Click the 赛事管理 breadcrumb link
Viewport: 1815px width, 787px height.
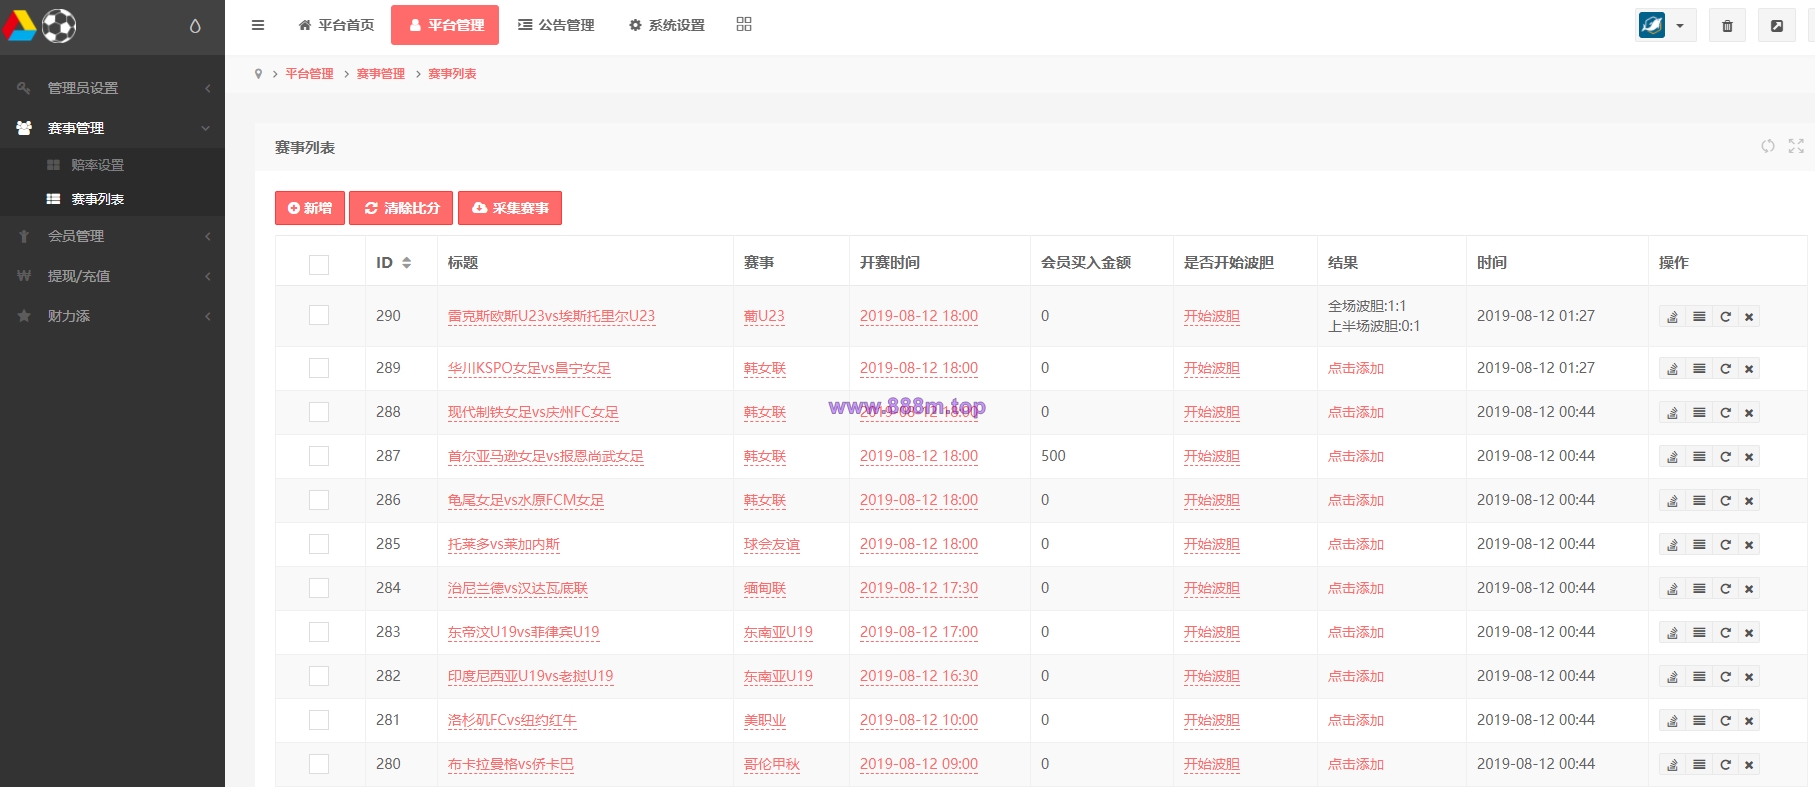(x=381, y=74)
